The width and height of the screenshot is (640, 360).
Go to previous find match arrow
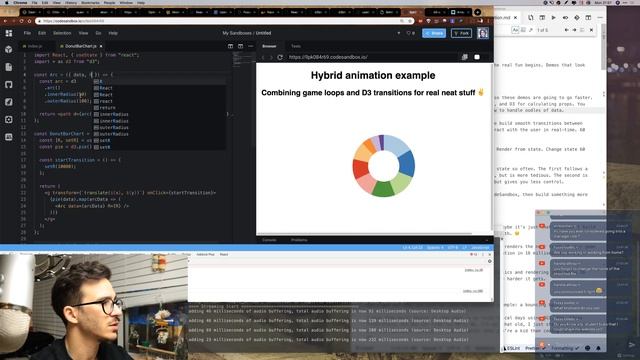click(567, 30)
